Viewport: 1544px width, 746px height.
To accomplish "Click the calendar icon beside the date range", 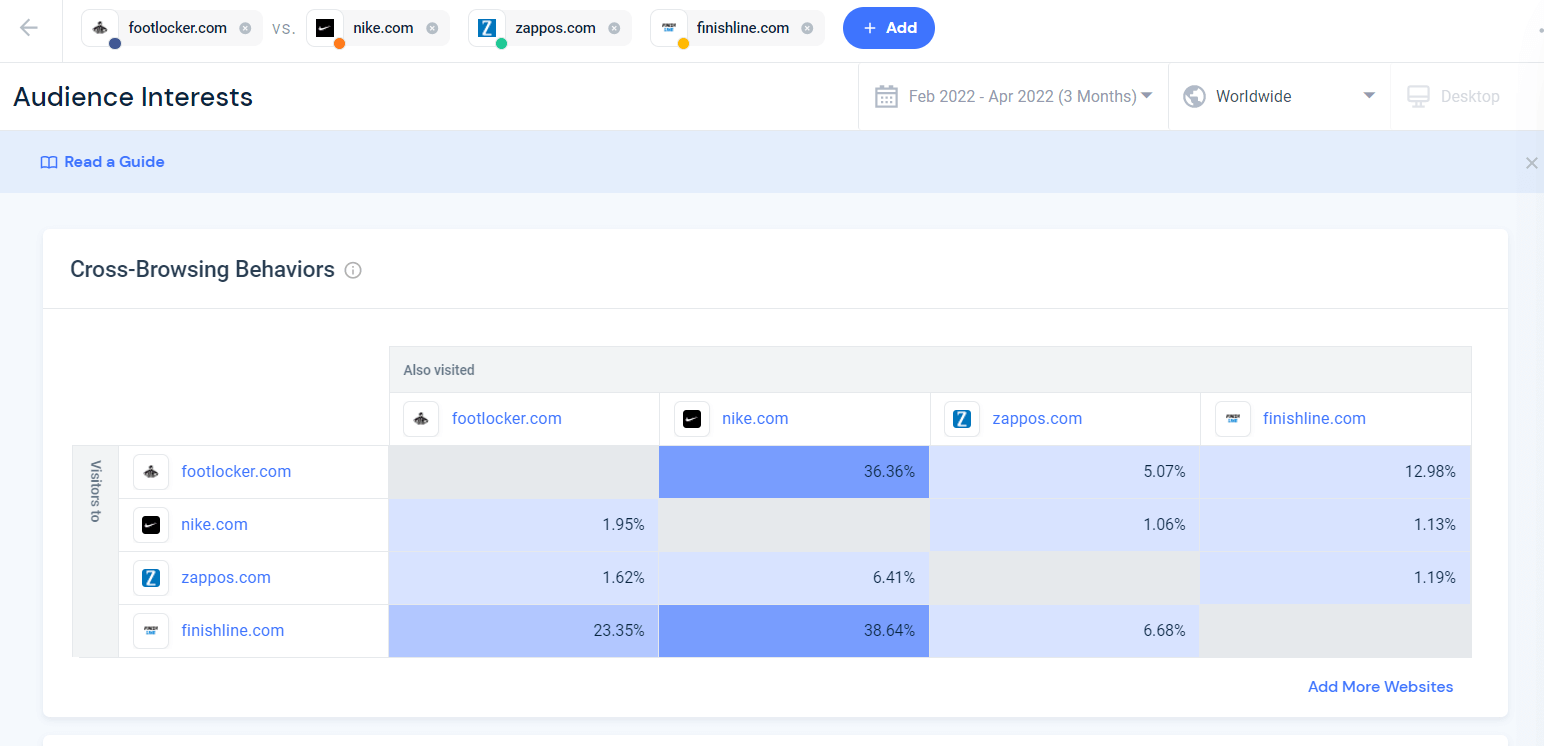I will tap(886, 97).
